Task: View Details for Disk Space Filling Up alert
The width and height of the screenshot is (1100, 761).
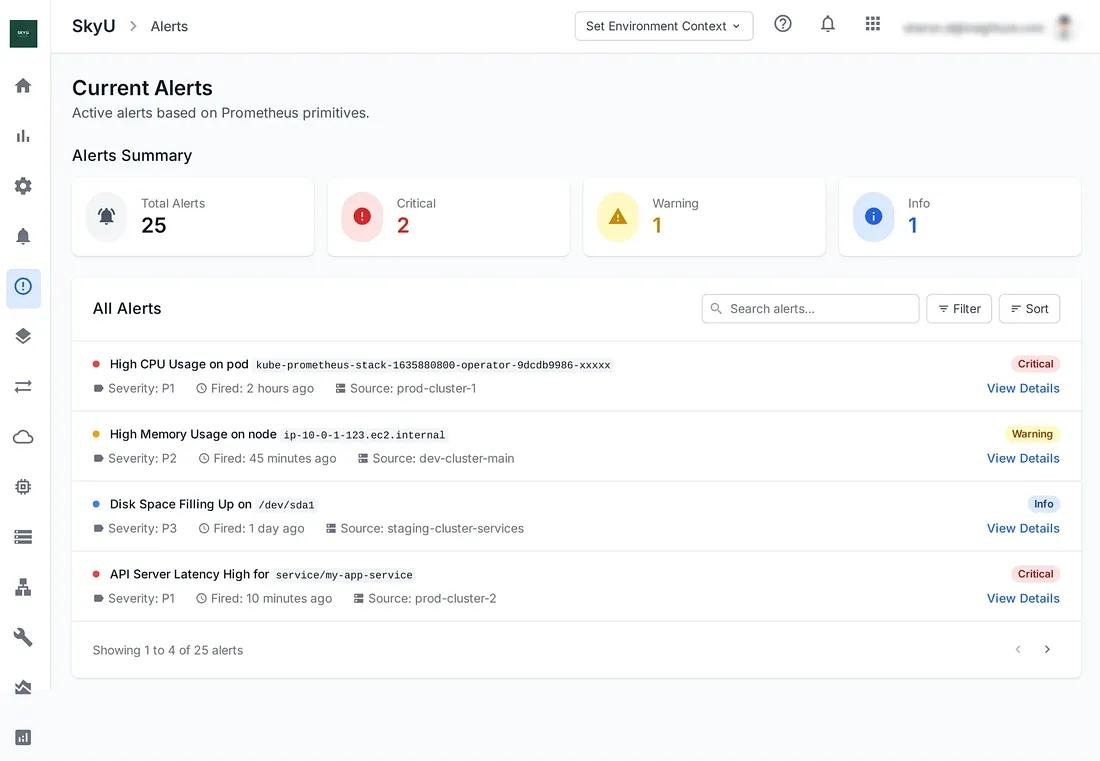Action: pos(1023,528)
